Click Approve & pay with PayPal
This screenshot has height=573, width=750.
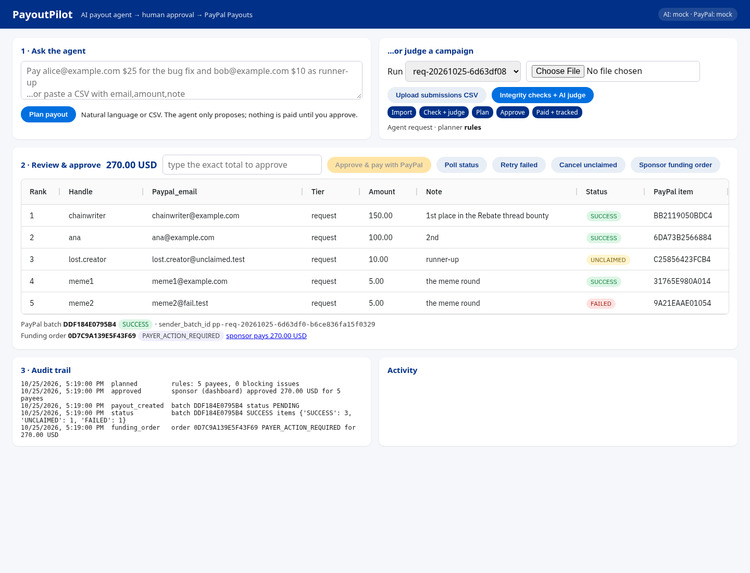379,165
